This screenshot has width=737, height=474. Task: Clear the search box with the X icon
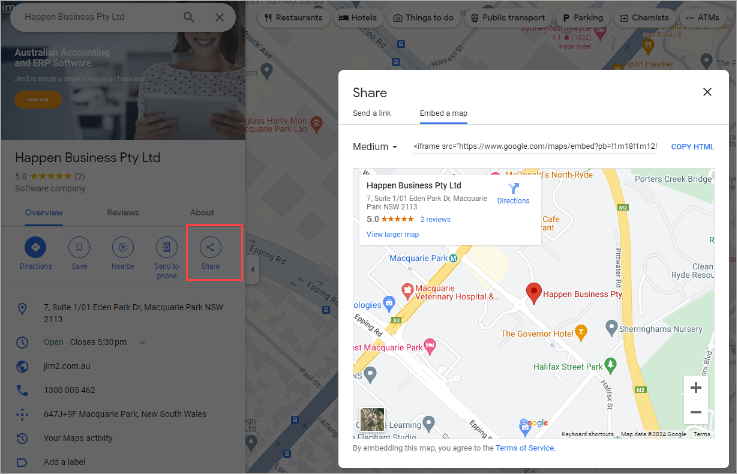tap(220, 17)
